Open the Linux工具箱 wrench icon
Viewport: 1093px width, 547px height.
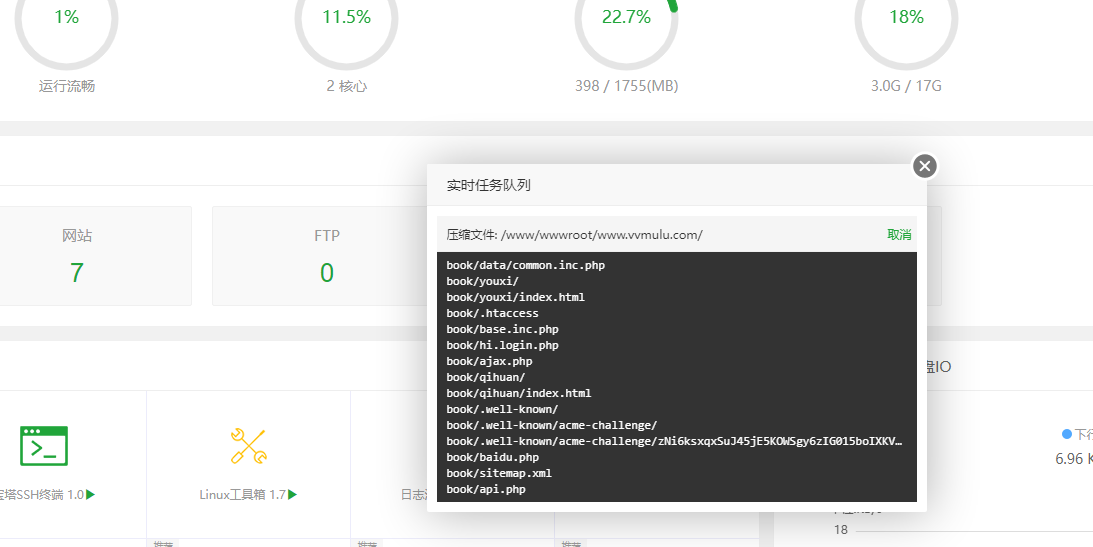point(248,446)
